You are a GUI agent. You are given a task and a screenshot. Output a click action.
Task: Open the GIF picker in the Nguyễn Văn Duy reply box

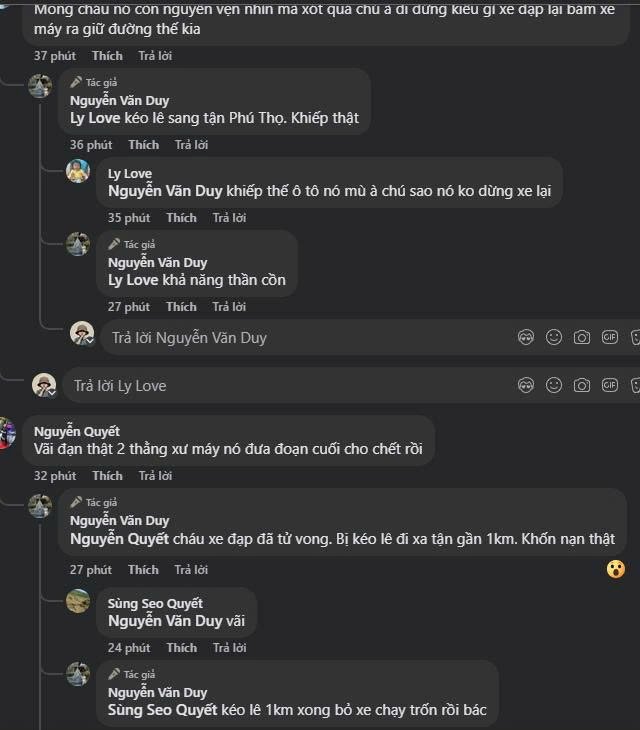(x=610, y=337)
